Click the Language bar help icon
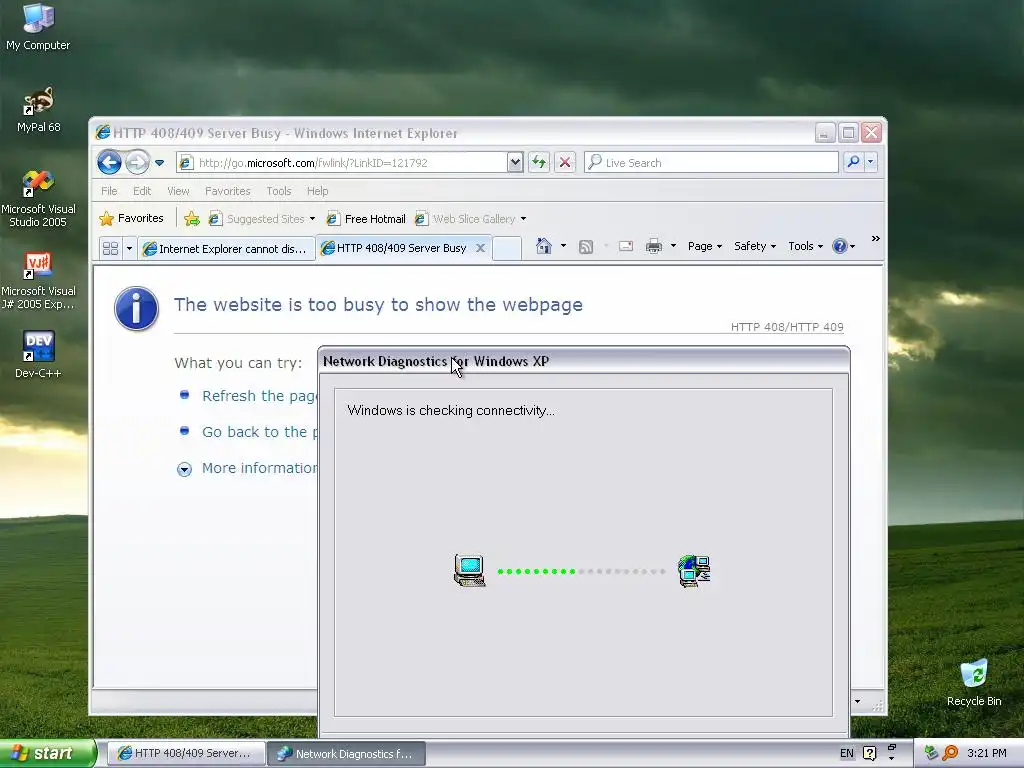The width and height of the screenshot is (1024, 768). pos(869,753)
